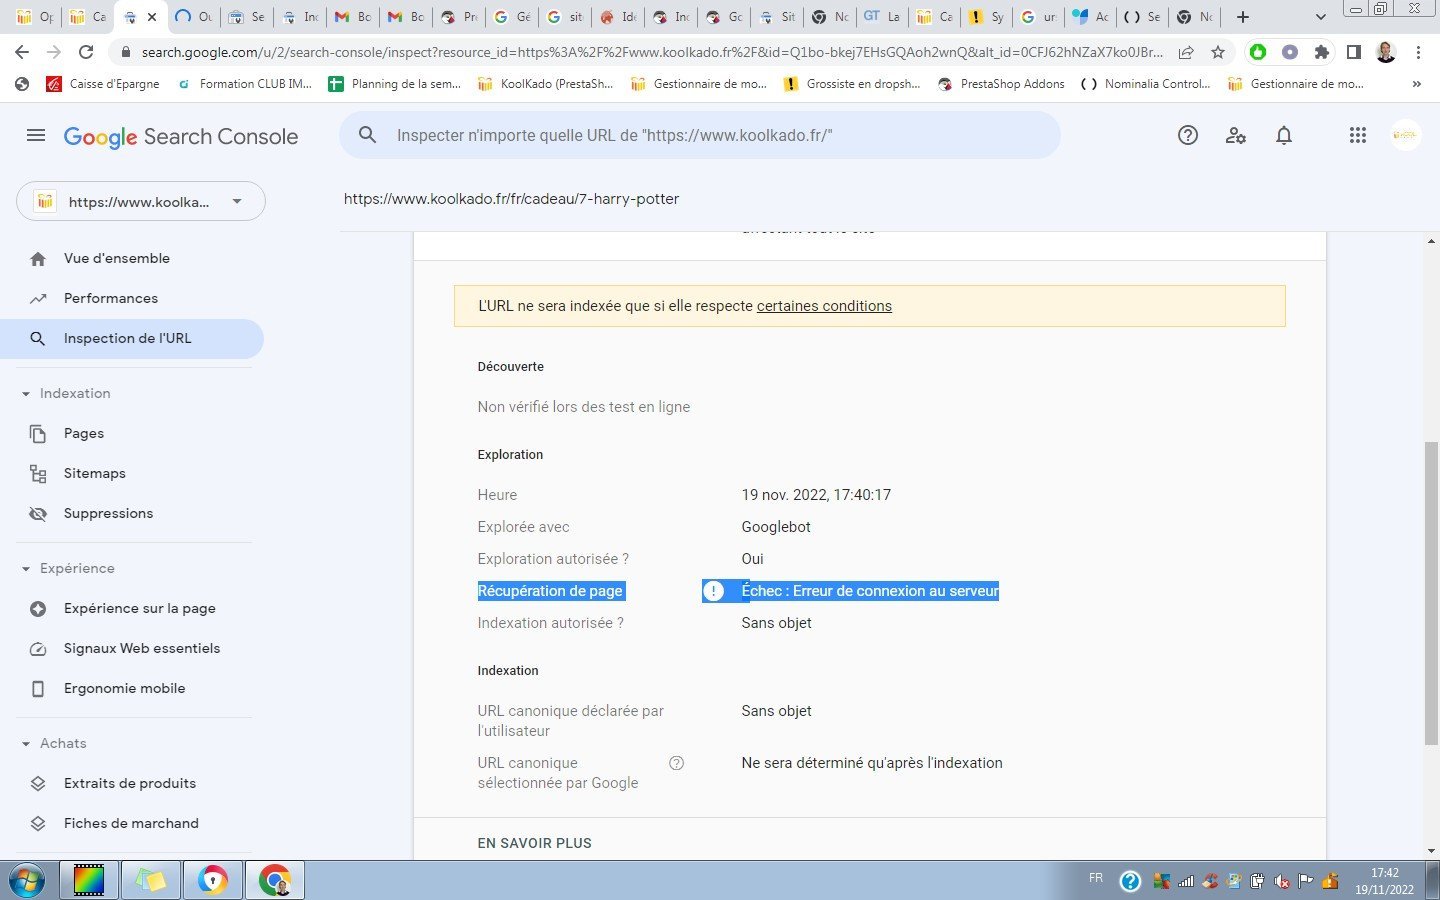Collapse the Indexation section in the sidebar
Viewport: 1440px width, 900px height.
[26, 394]
